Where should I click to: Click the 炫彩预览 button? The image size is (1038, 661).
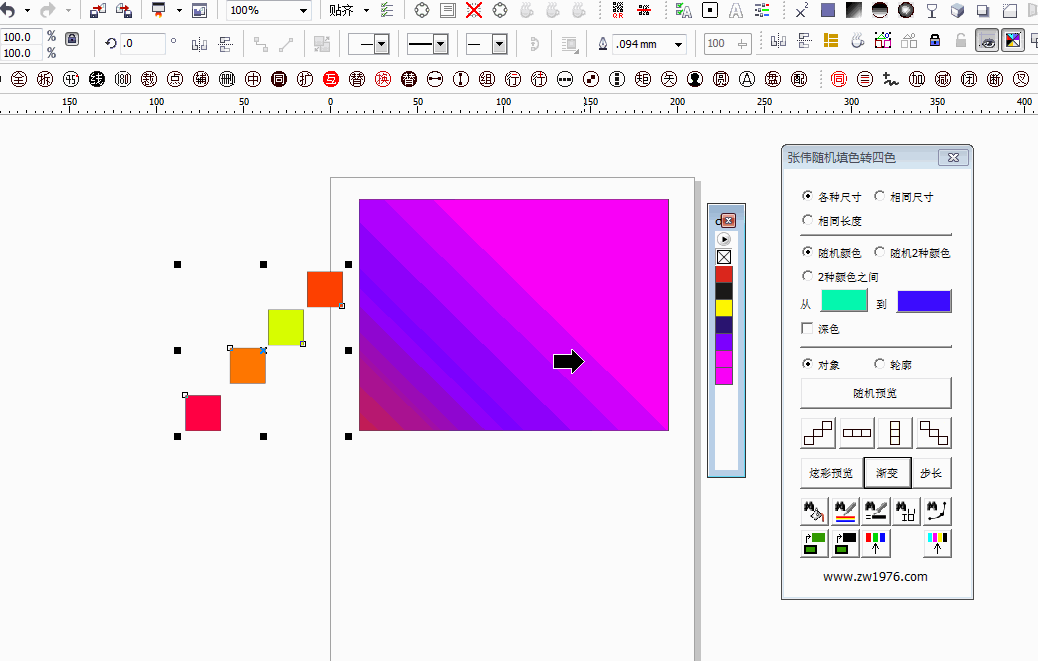point(831,472)
